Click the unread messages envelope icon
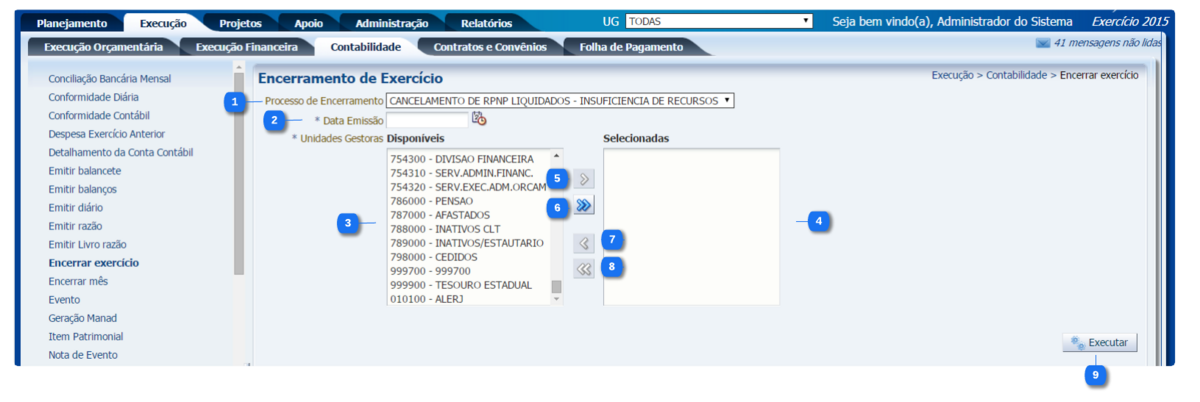Image resolution: width=1200 pixels, height=402 pixels. (1043, 44)
